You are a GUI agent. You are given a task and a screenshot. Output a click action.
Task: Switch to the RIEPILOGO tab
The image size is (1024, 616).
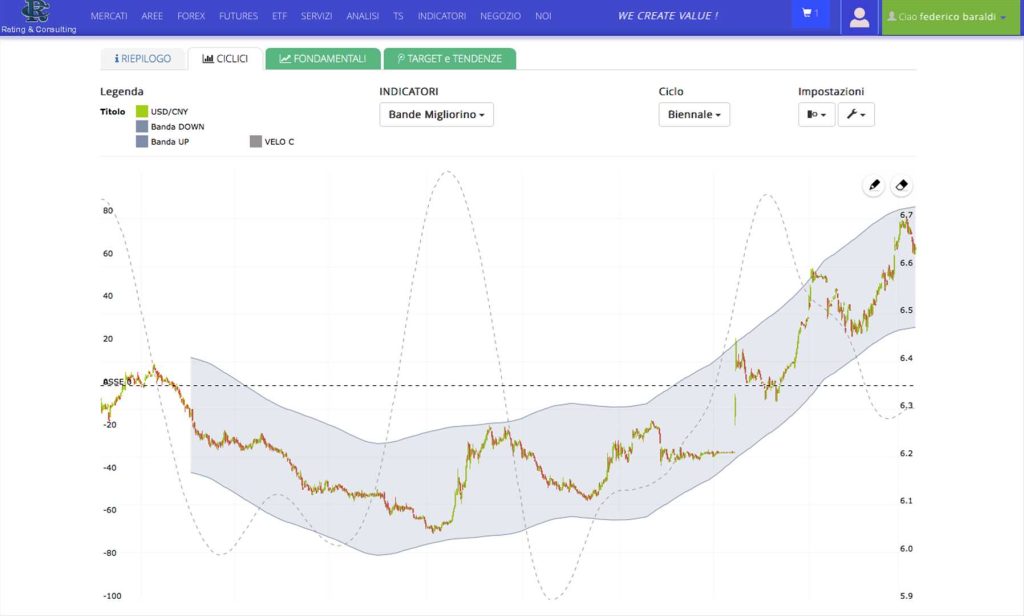point(142,59)
